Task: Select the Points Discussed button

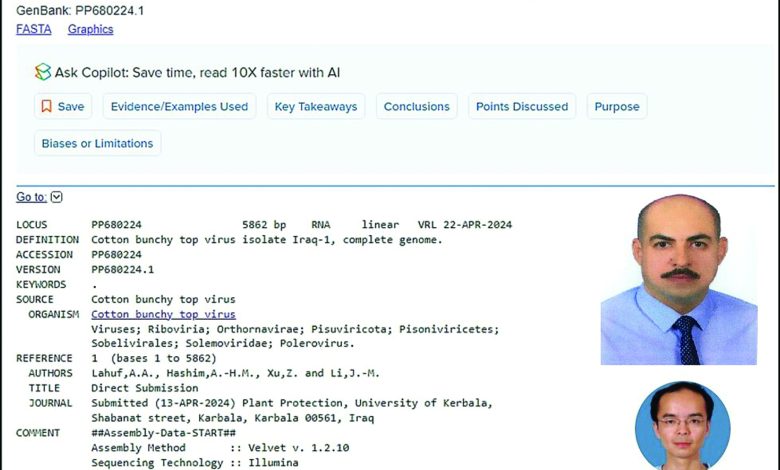Action: [x=521, y=107]
